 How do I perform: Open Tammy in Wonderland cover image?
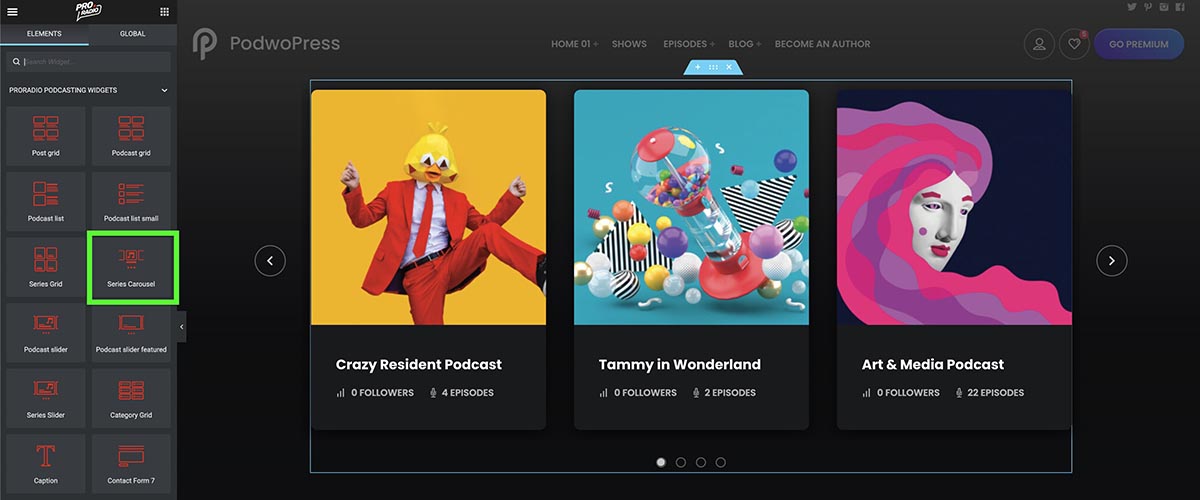tap(691, 207)
